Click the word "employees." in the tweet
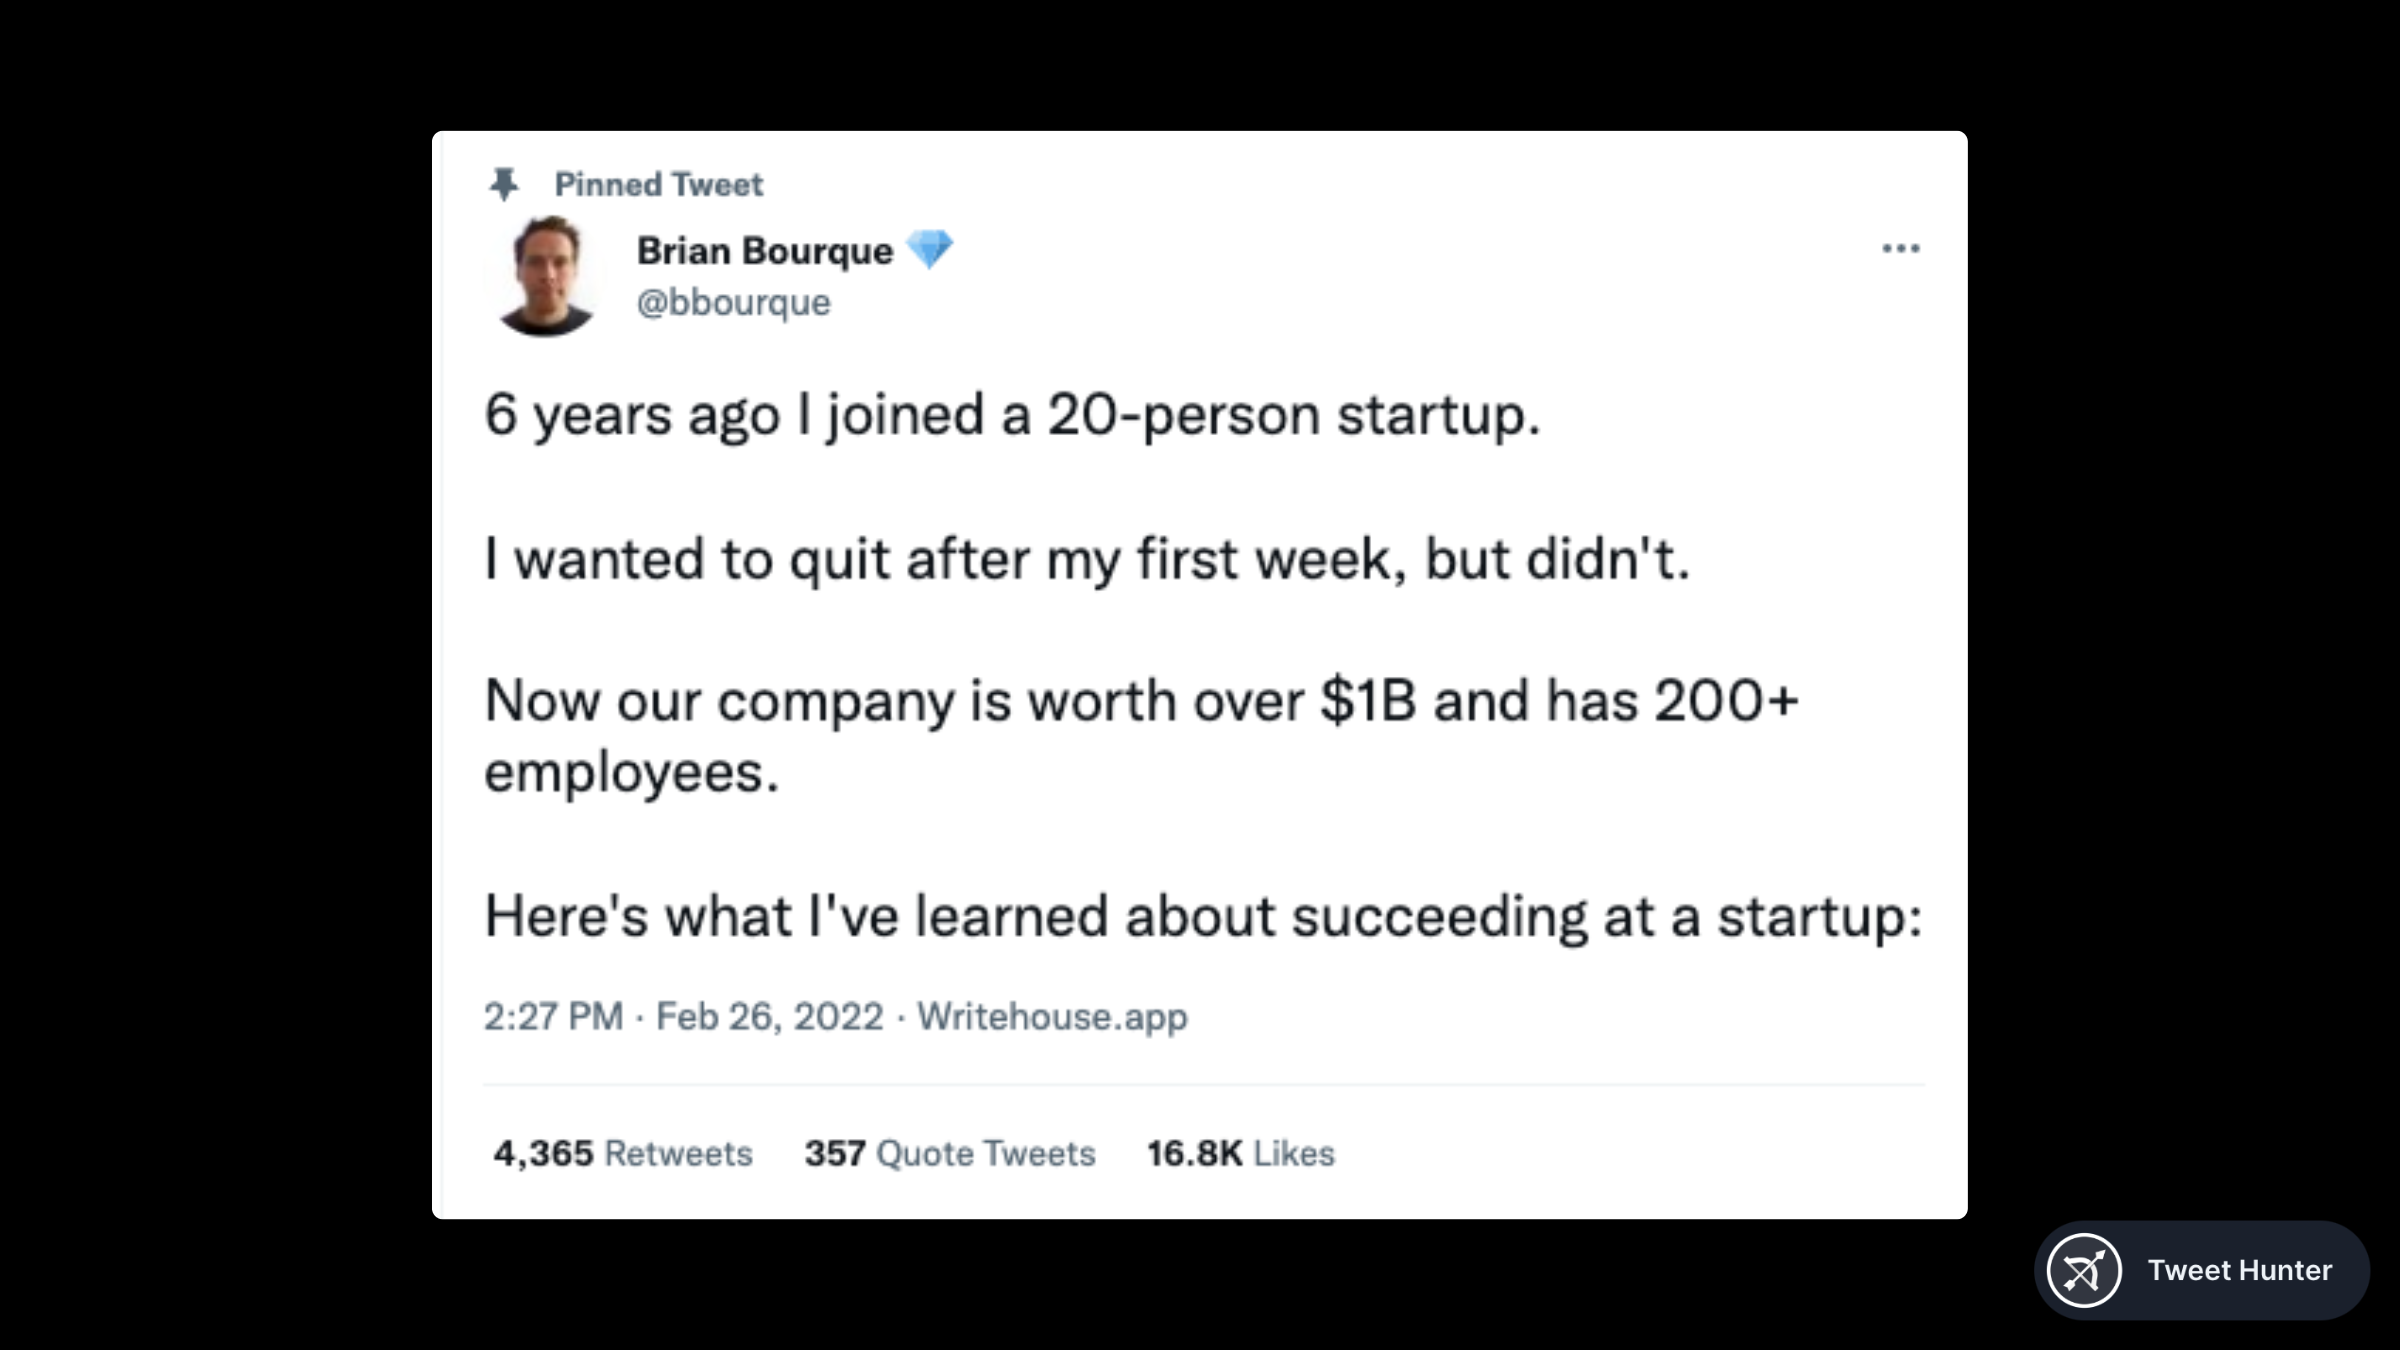The image size is (2400, 1350). pyautogui.click(x=631, y=773)
